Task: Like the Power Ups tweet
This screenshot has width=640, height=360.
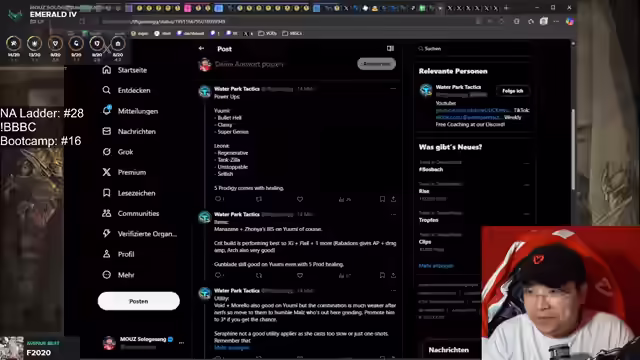Action: tap(300, 199)
